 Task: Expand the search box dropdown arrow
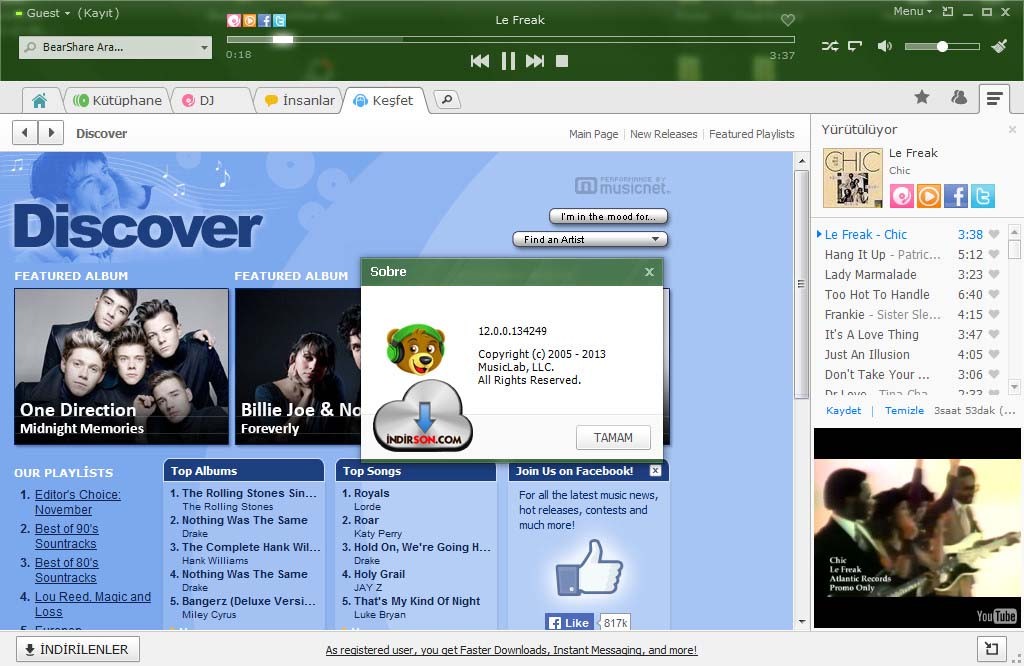point(204,47)
